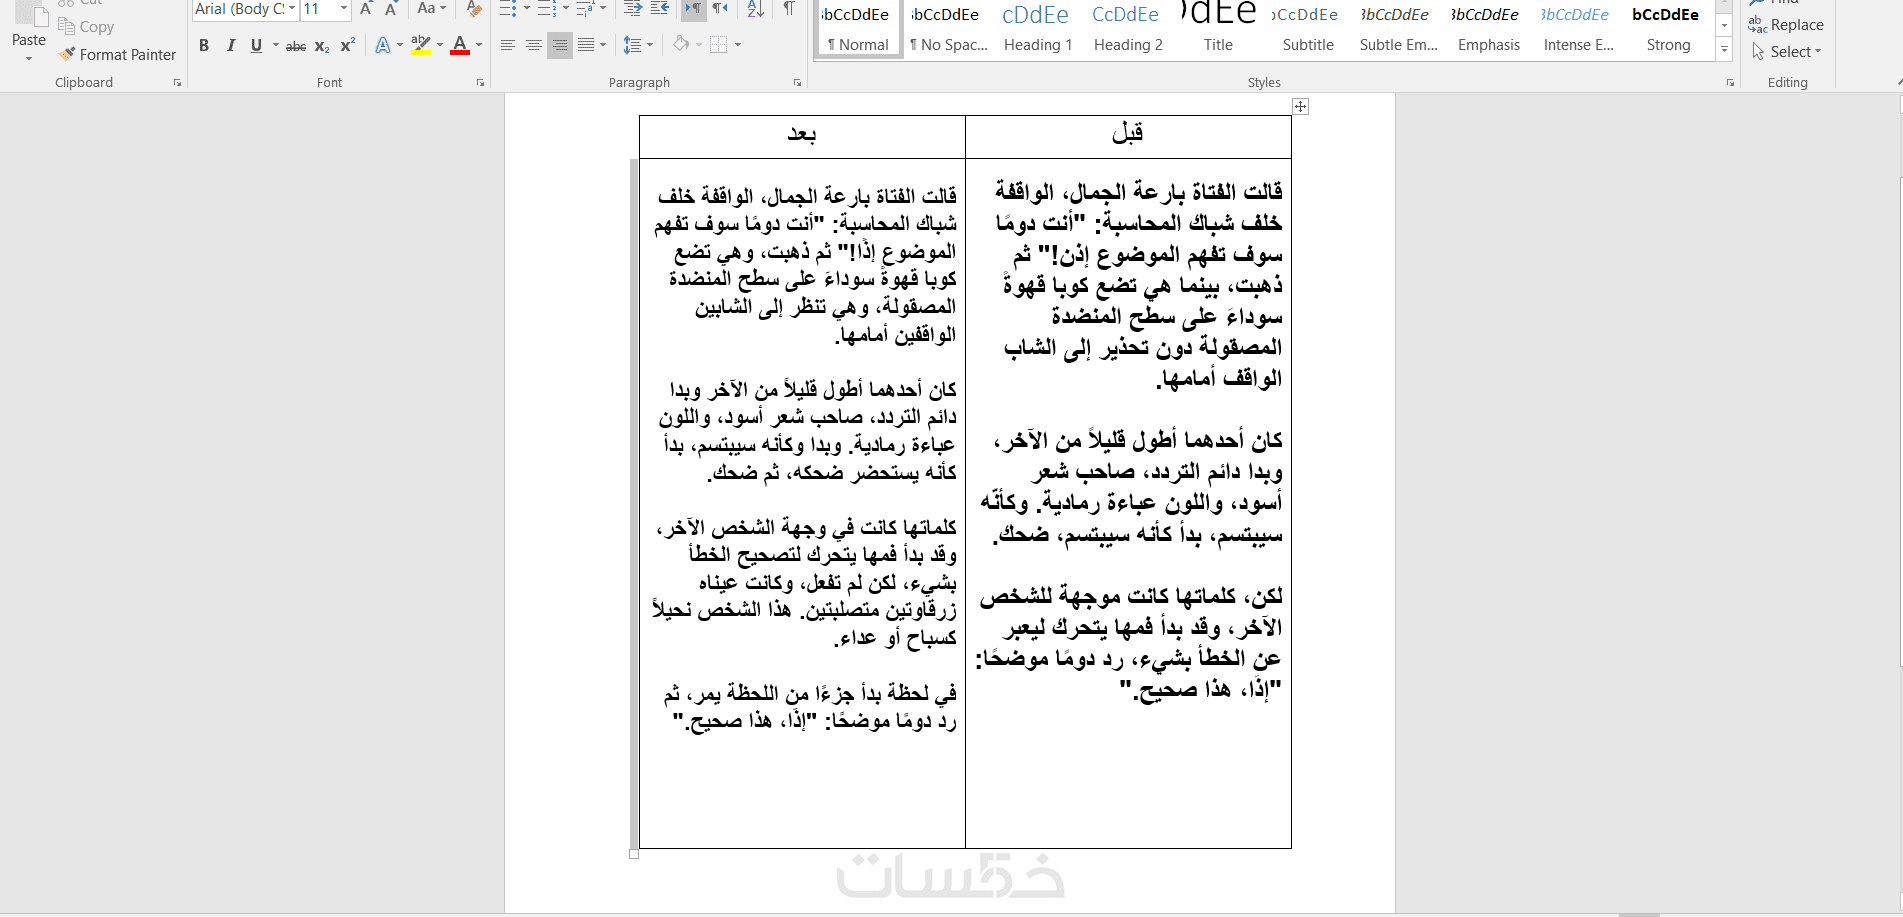Click the font size input box
The width and height of the screenshot is (1903, 917).
pyautogui.click(x=319, y=9)
